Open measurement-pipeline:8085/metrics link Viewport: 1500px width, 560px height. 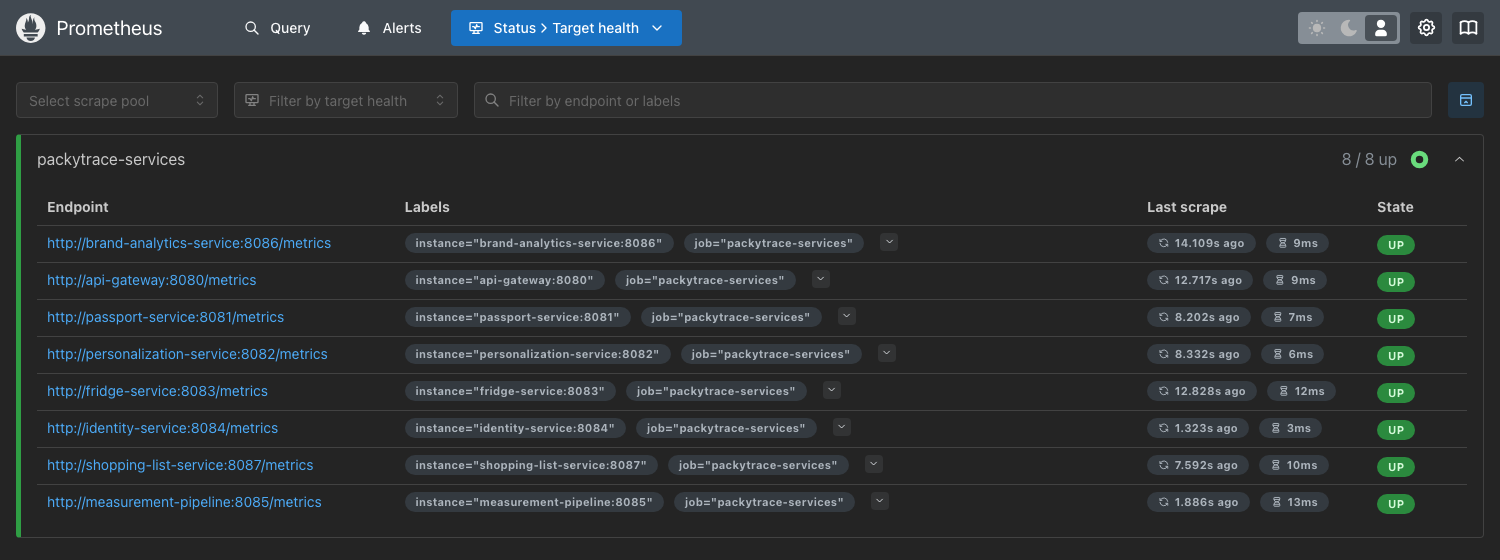point(184,502)
